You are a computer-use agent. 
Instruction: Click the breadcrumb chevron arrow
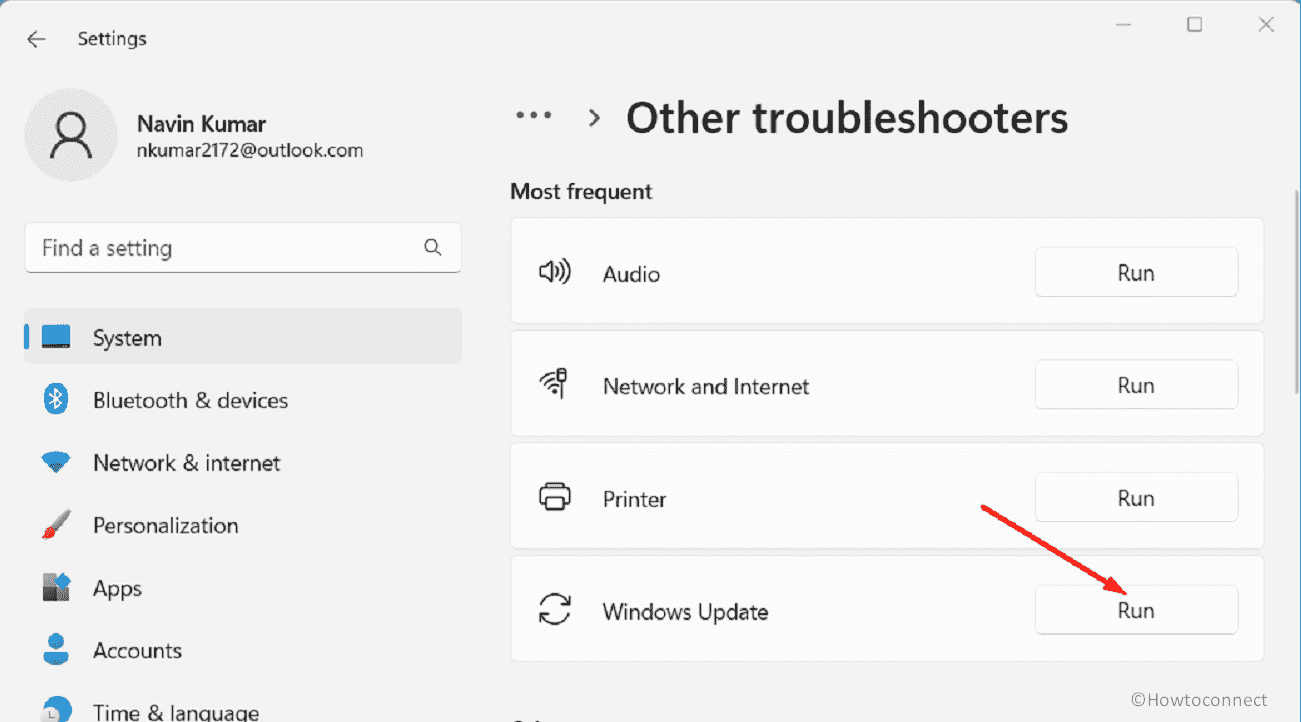595,118
